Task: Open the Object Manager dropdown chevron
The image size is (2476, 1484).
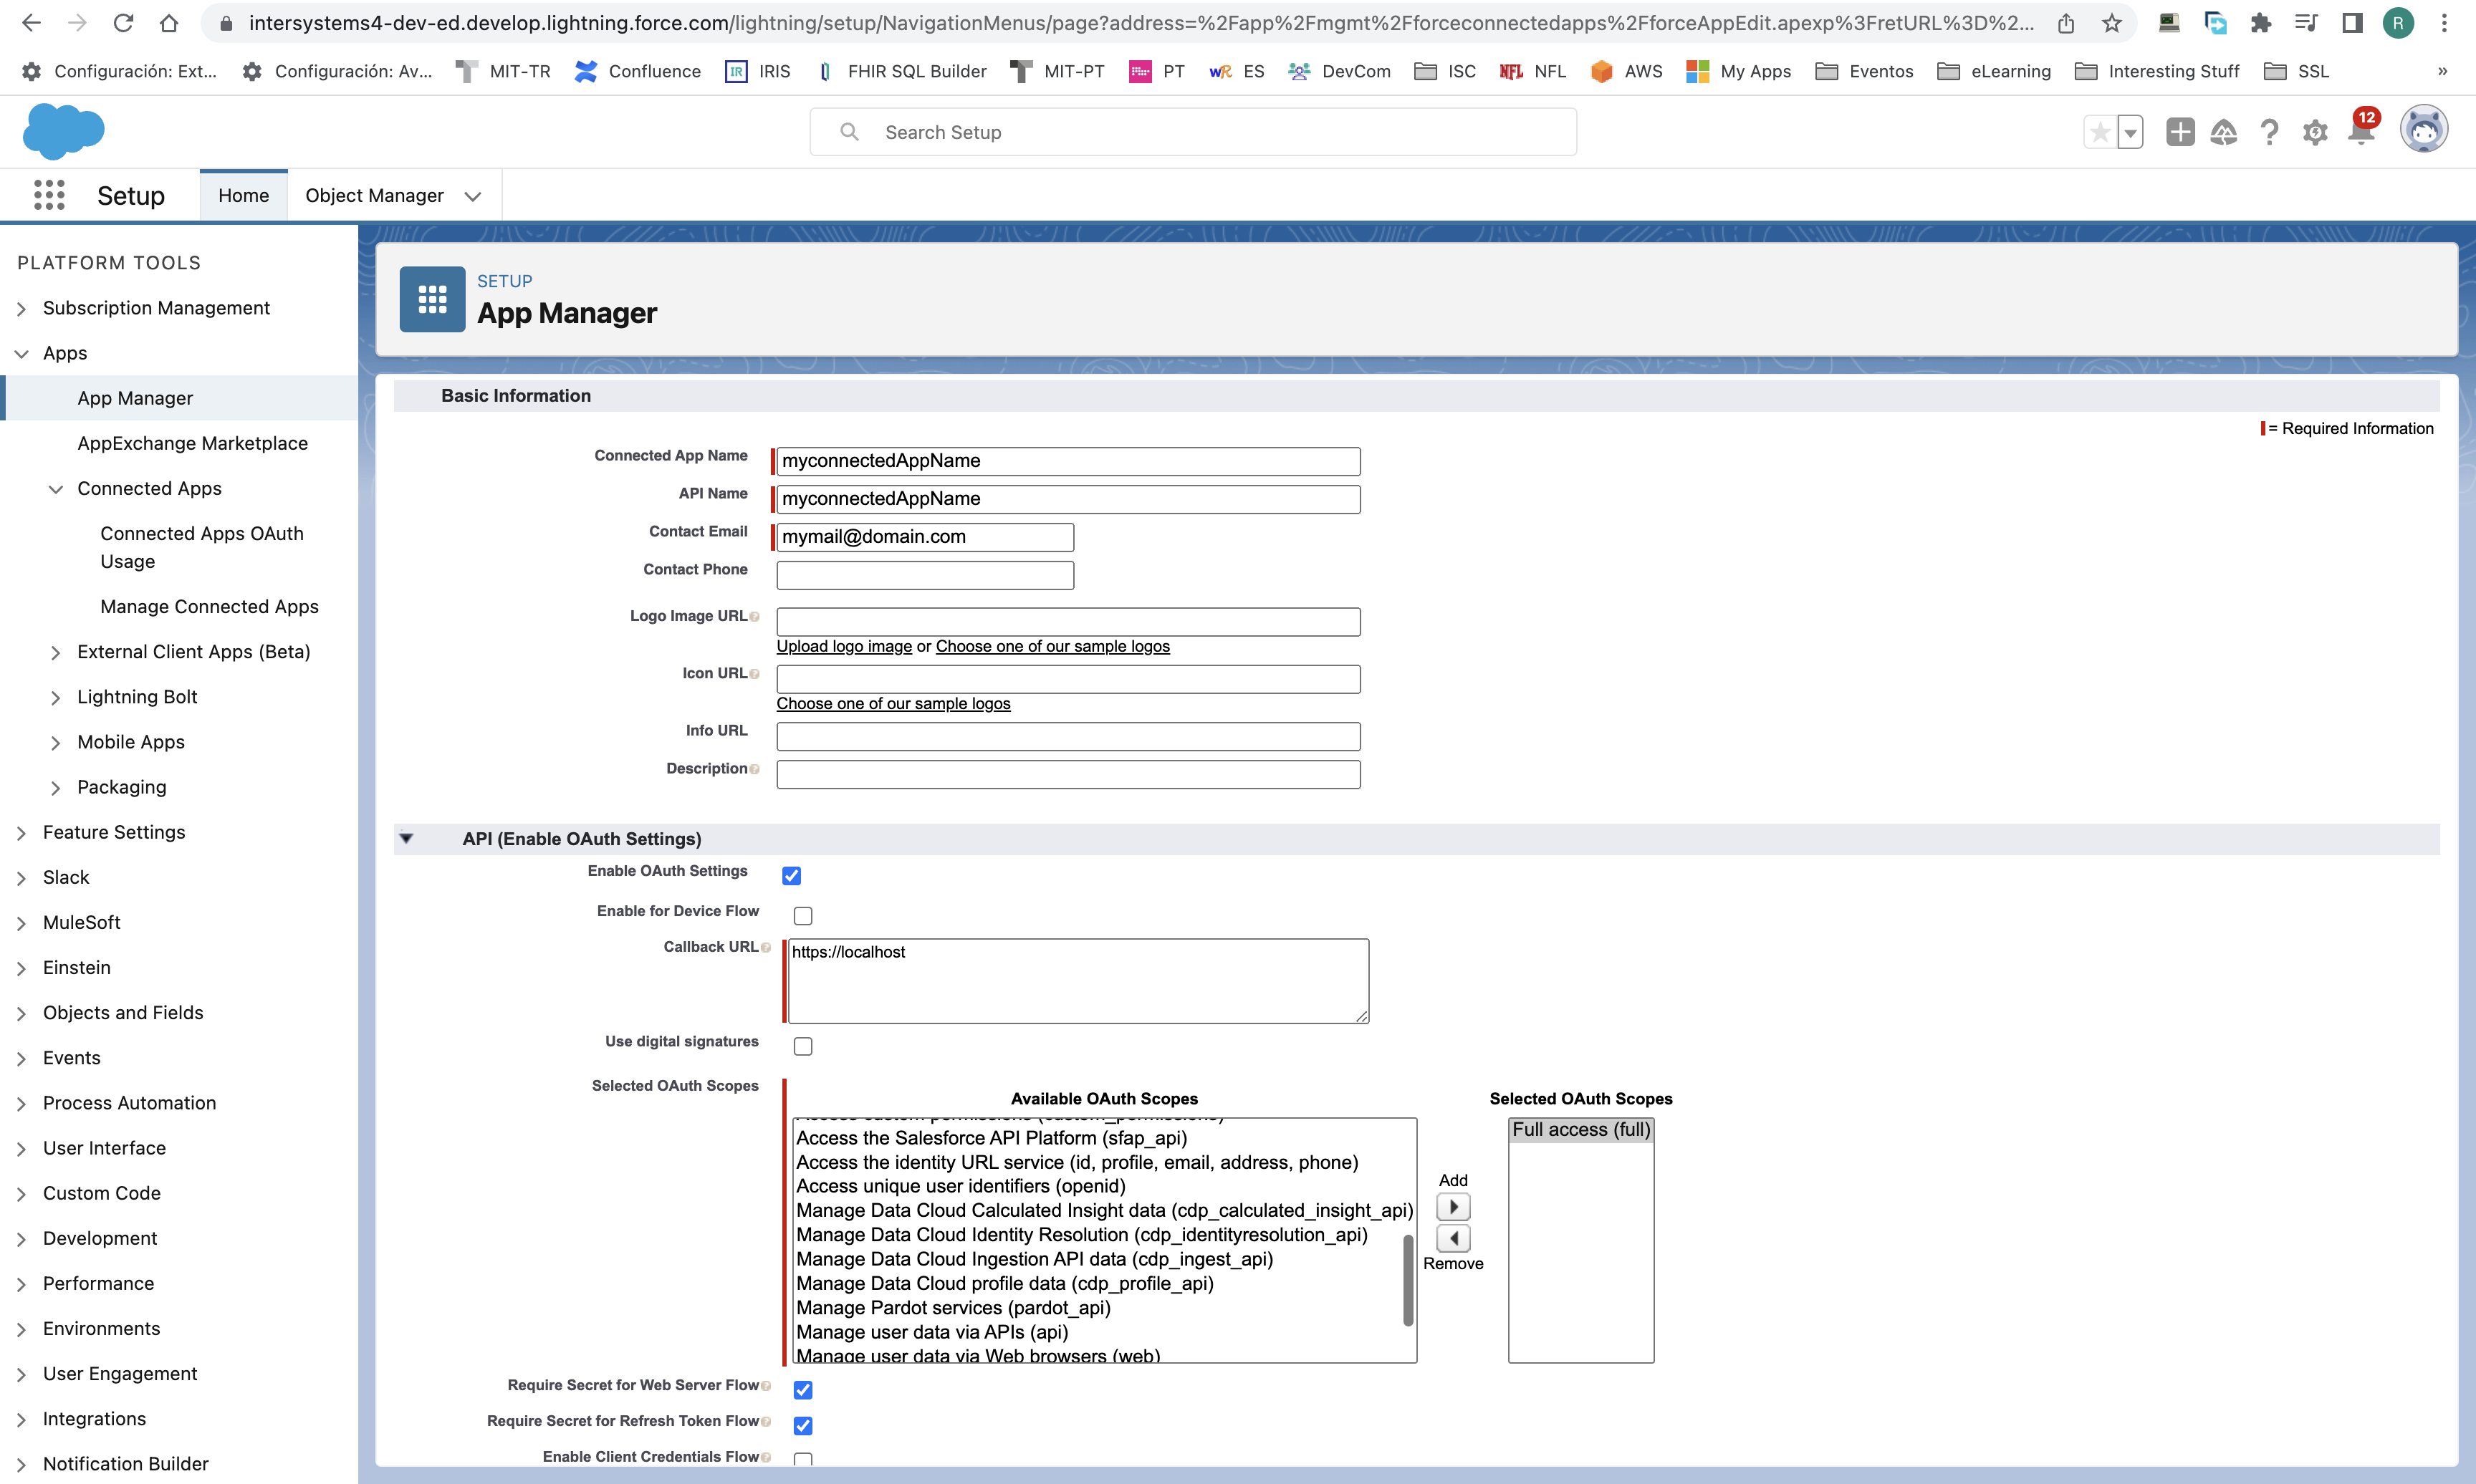Action: [473, 196]
